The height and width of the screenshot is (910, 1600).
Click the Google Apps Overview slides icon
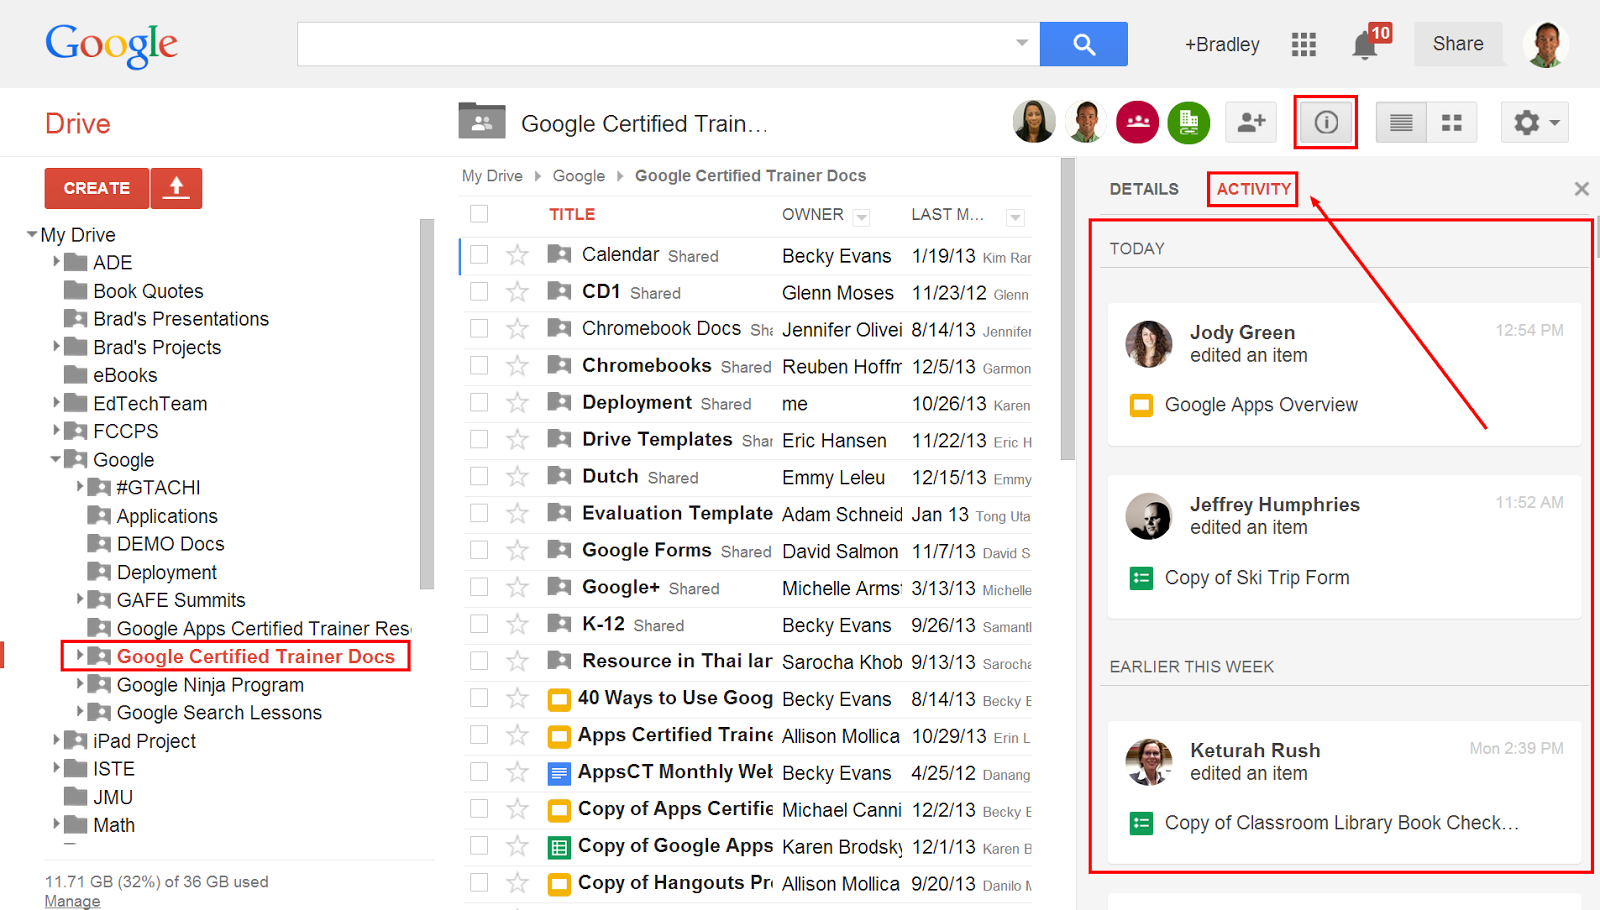[x=1141, y=405]
